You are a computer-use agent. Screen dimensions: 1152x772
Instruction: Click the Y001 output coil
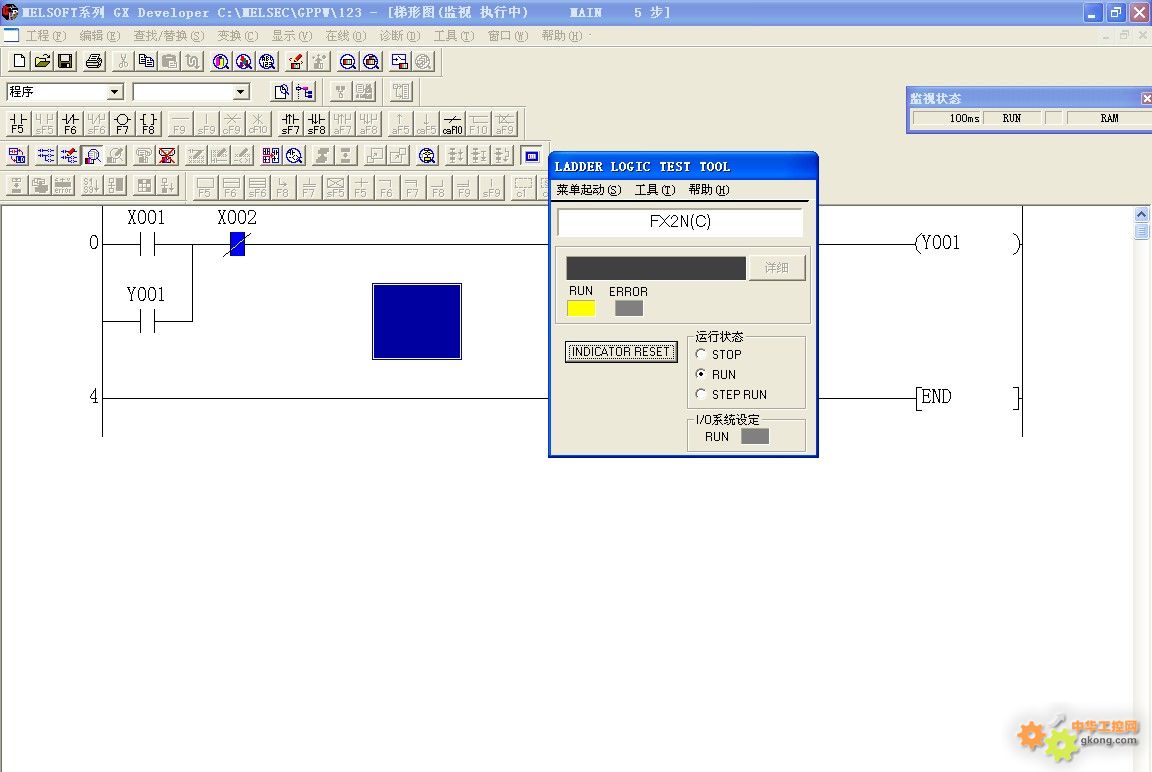point(967,243)
